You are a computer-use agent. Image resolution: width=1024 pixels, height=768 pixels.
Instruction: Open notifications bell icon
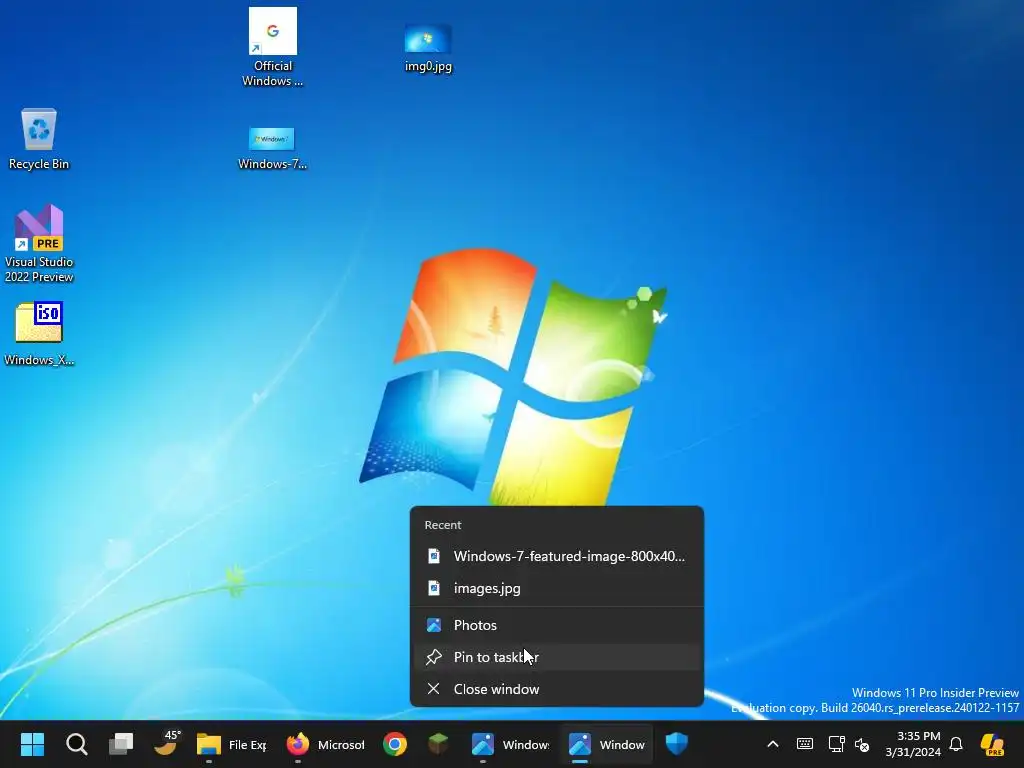(x=956, y=744)
